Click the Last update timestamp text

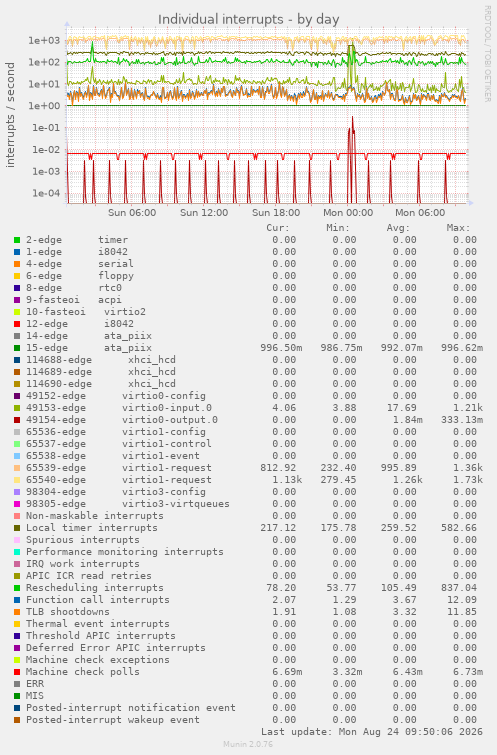pyautogui.click(x=372, y=732)
